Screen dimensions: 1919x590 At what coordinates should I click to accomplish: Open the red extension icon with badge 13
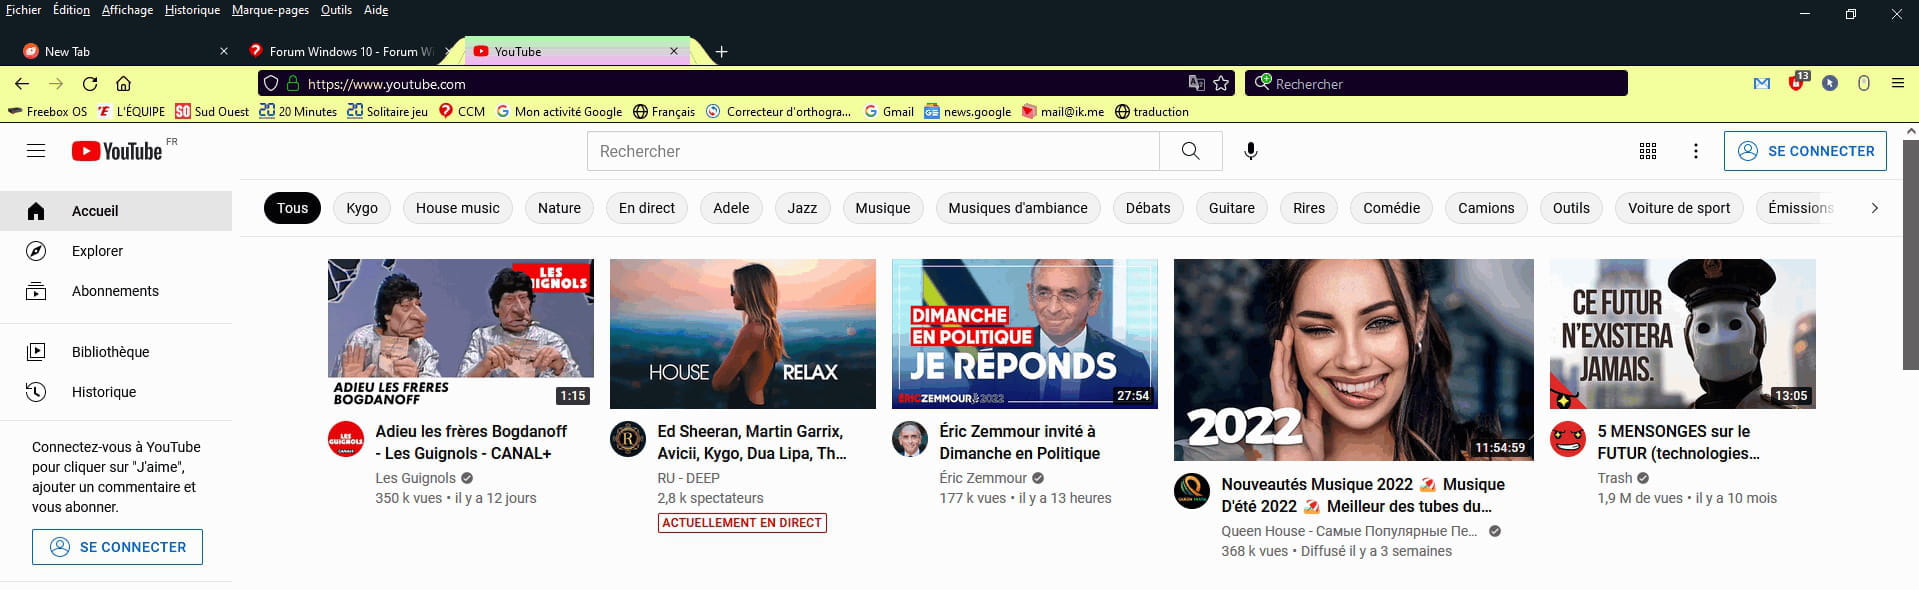coord(1797,82)
